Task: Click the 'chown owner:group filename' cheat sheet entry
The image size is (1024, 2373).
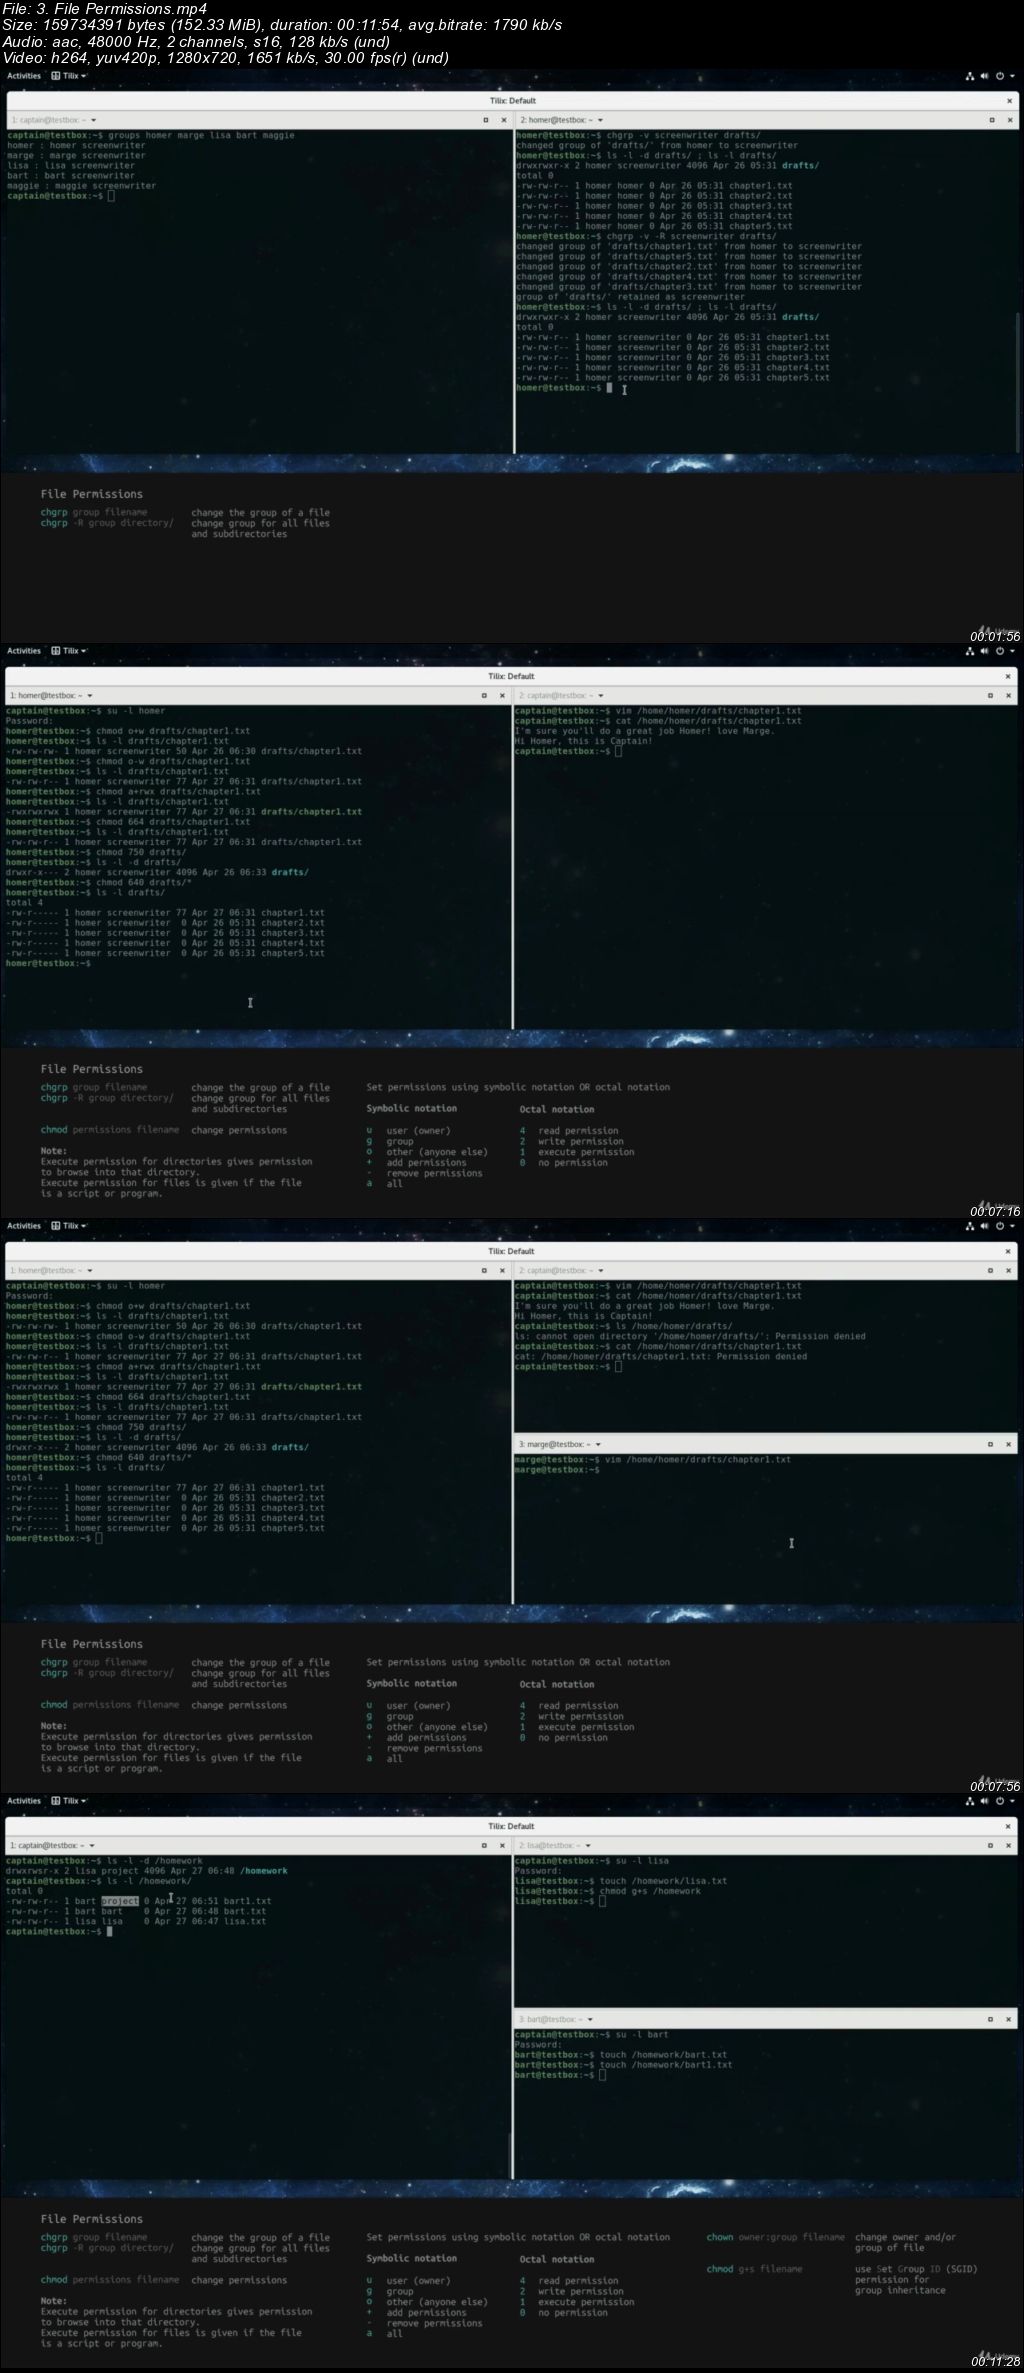Action: [776, 2238]
